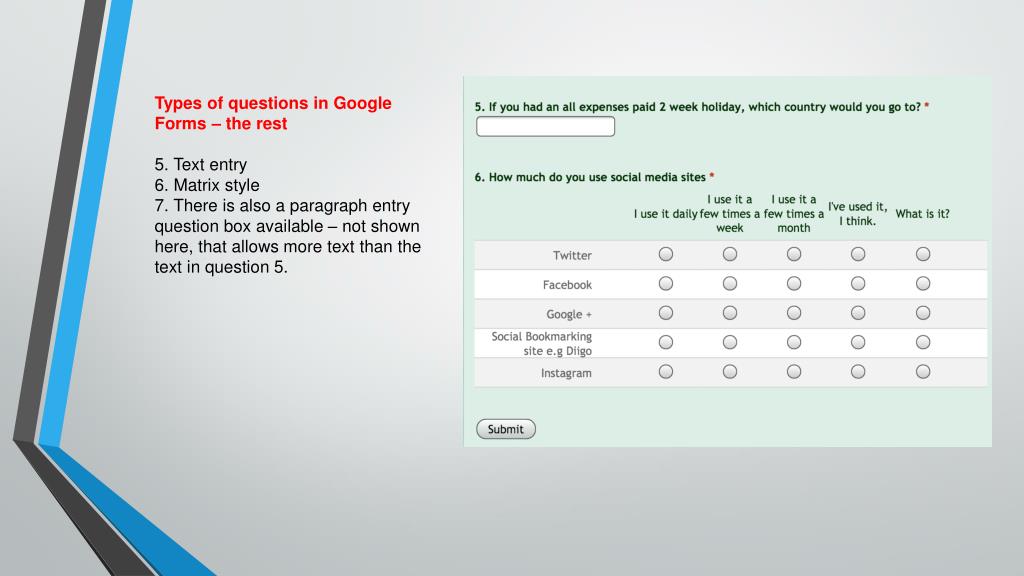Click the Submit button
The height and width of the screenshot is (576, 1024).
point(505,429)
